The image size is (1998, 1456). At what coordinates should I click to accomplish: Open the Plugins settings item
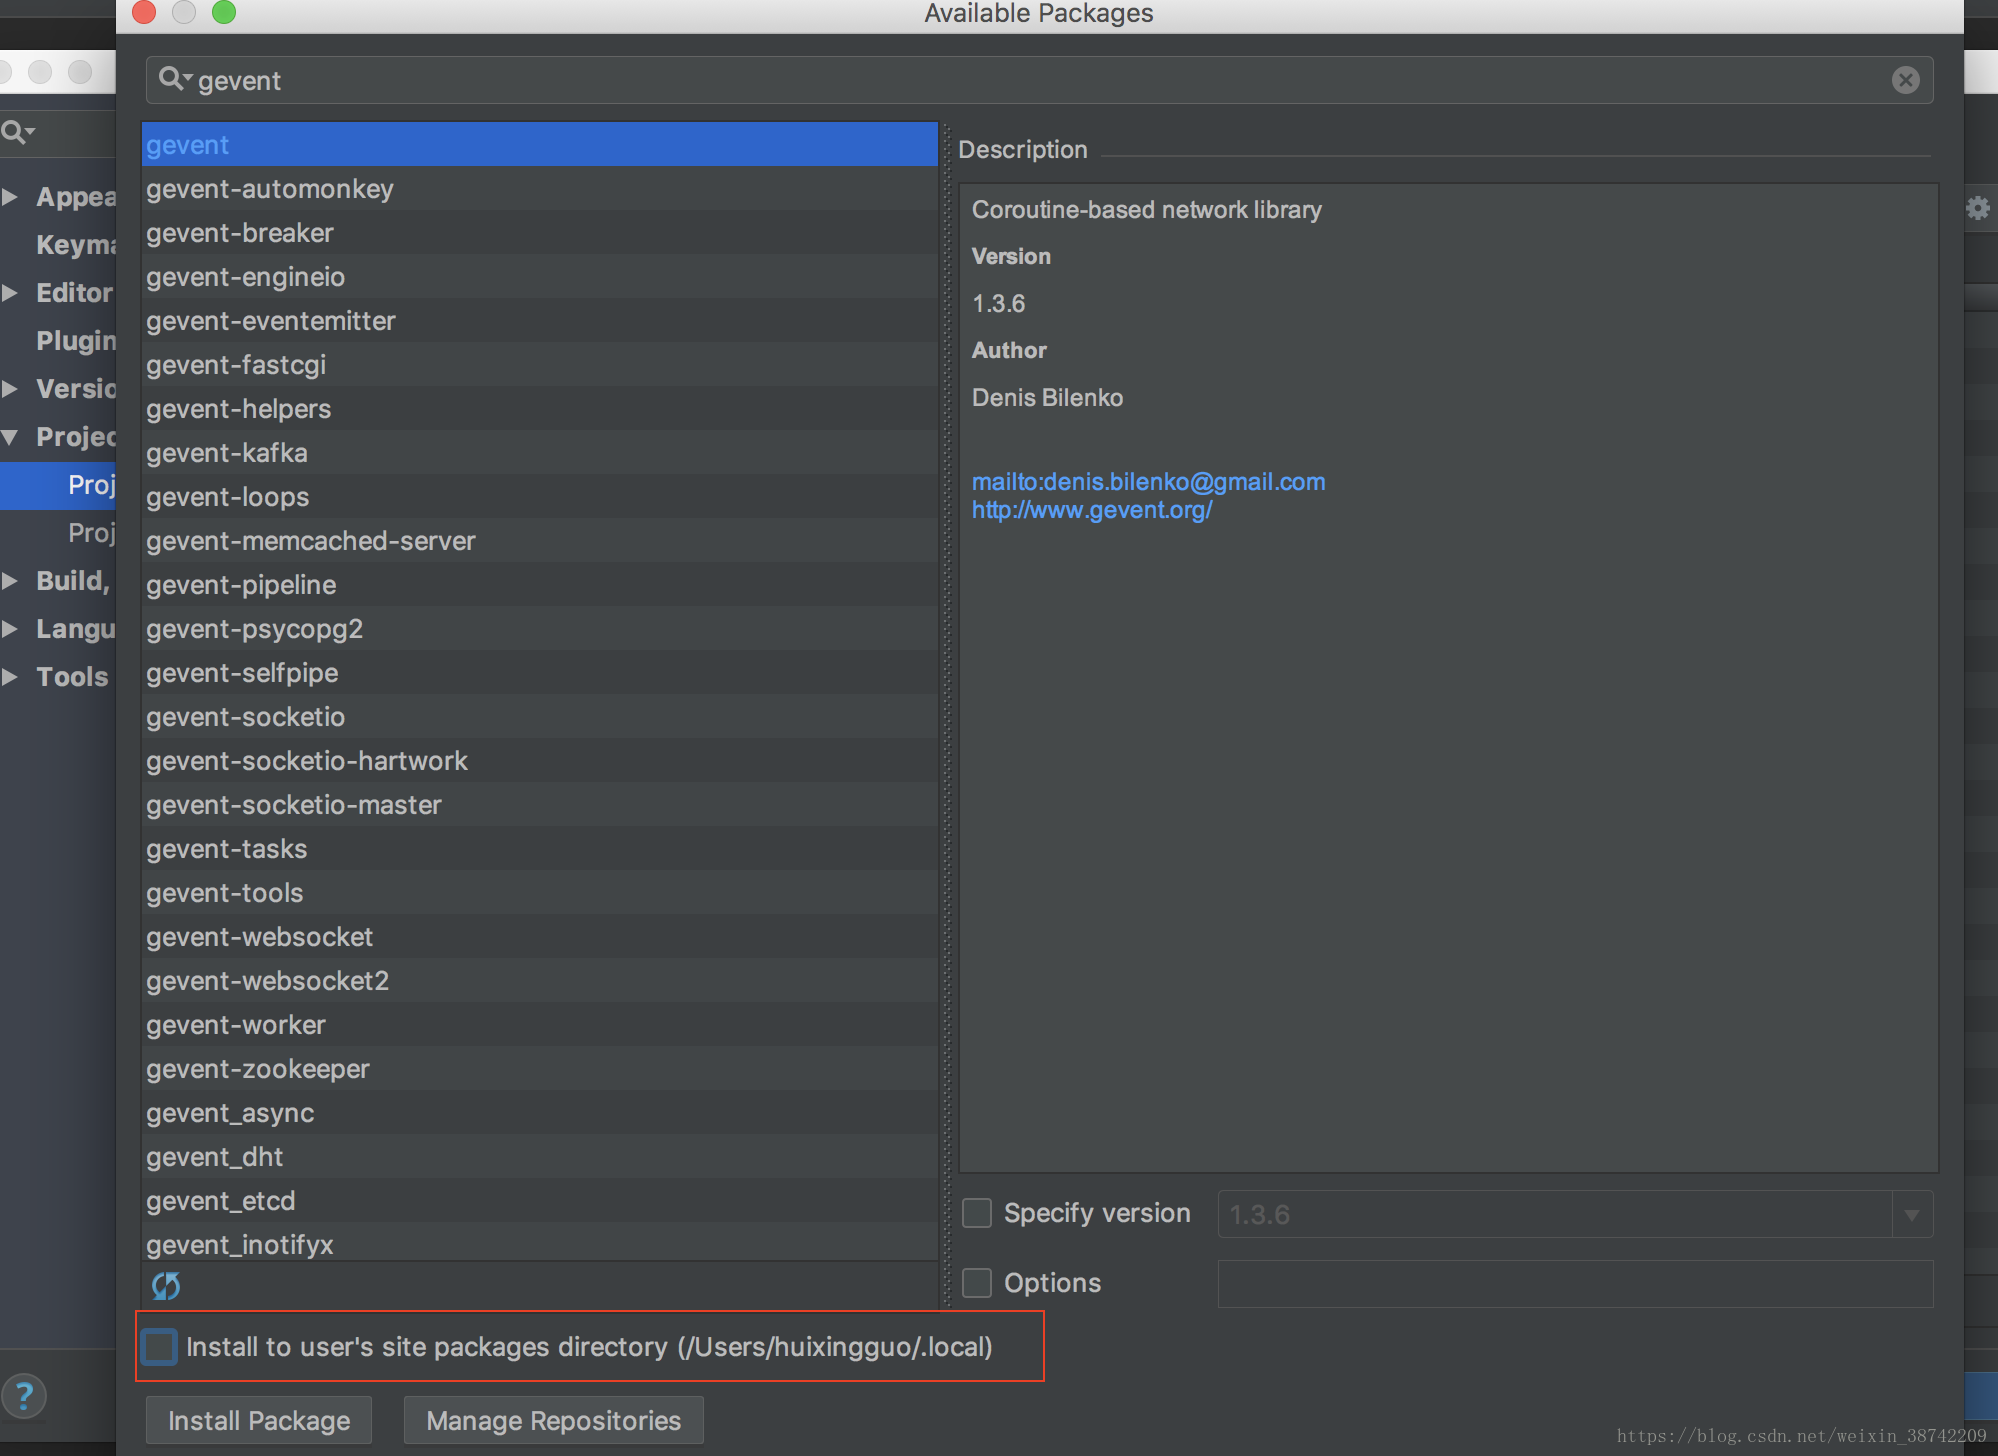coord(75,341)
